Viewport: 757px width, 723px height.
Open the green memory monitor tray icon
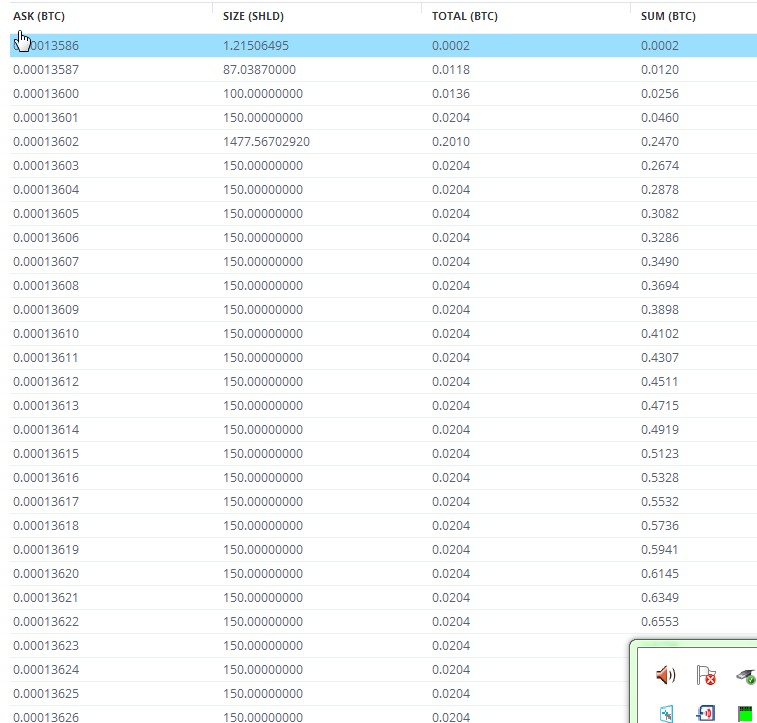point(745,714)
